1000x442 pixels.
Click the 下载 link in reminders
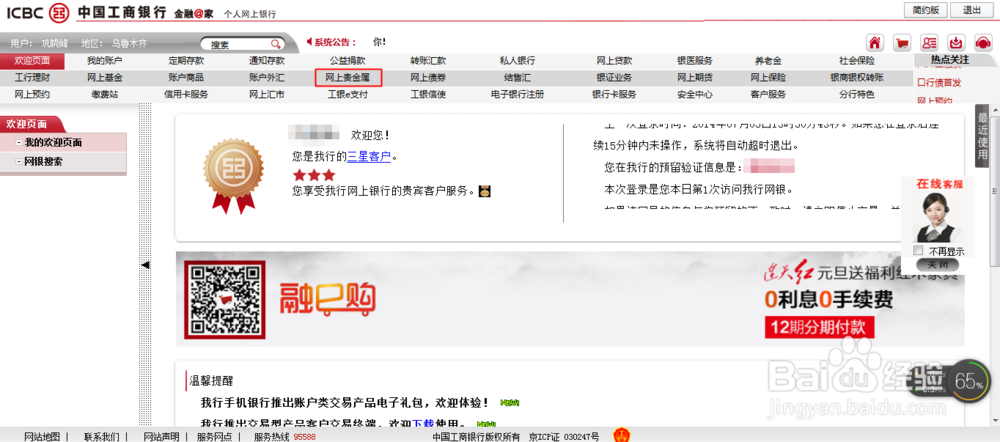click(422, 424)
